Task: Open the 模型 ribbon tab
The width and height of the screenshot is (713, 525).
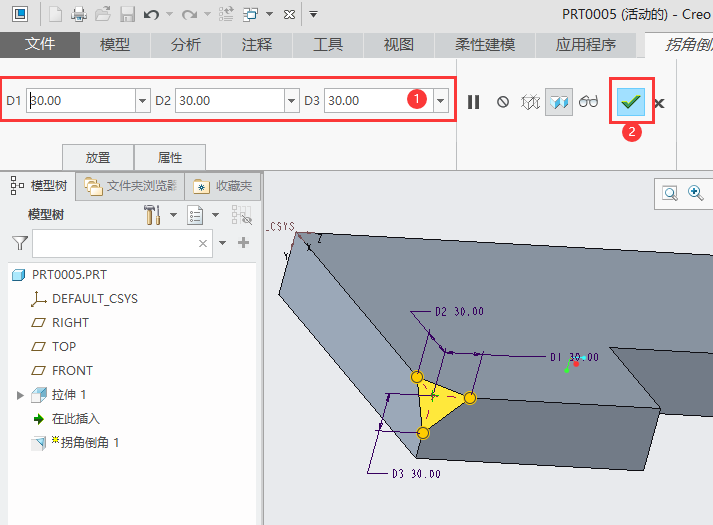Action: (115, 45)
